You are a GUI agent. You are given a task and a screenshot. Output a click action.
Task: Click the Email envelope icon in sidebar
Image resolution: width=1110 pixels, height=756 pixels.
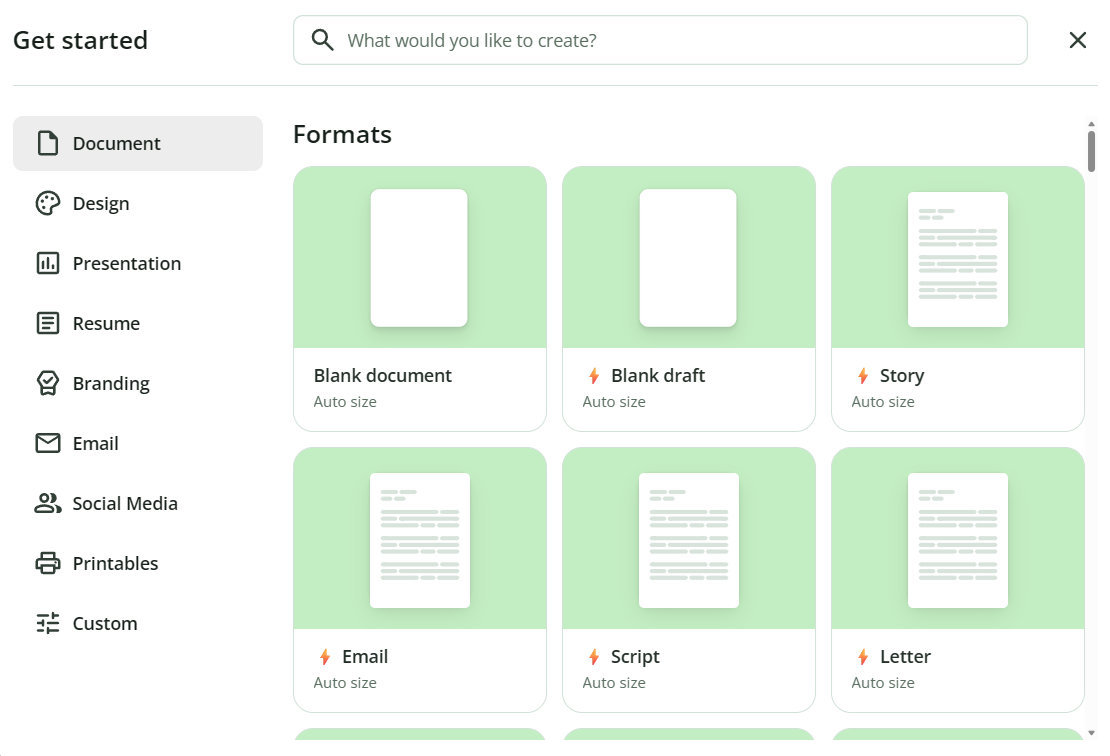tap(47, 443)
